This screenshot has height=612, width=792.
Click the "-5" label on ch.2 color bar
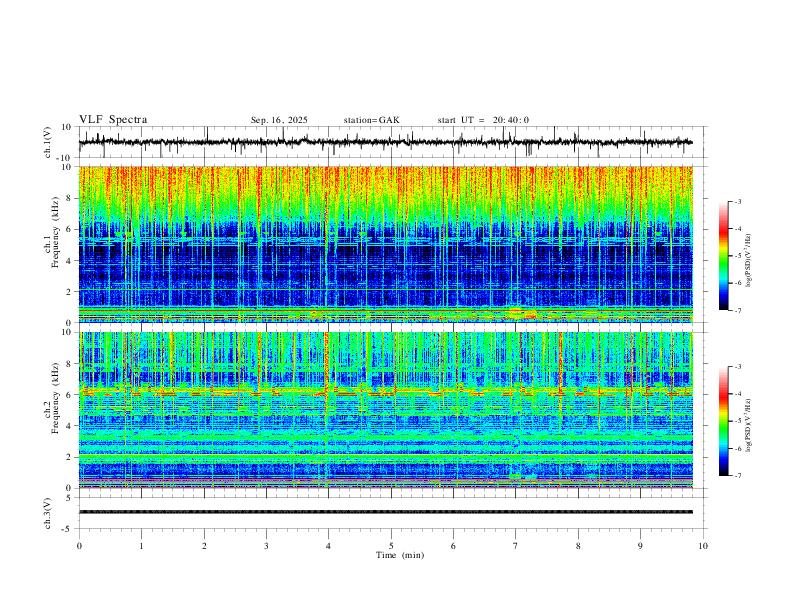coord(737,421)
